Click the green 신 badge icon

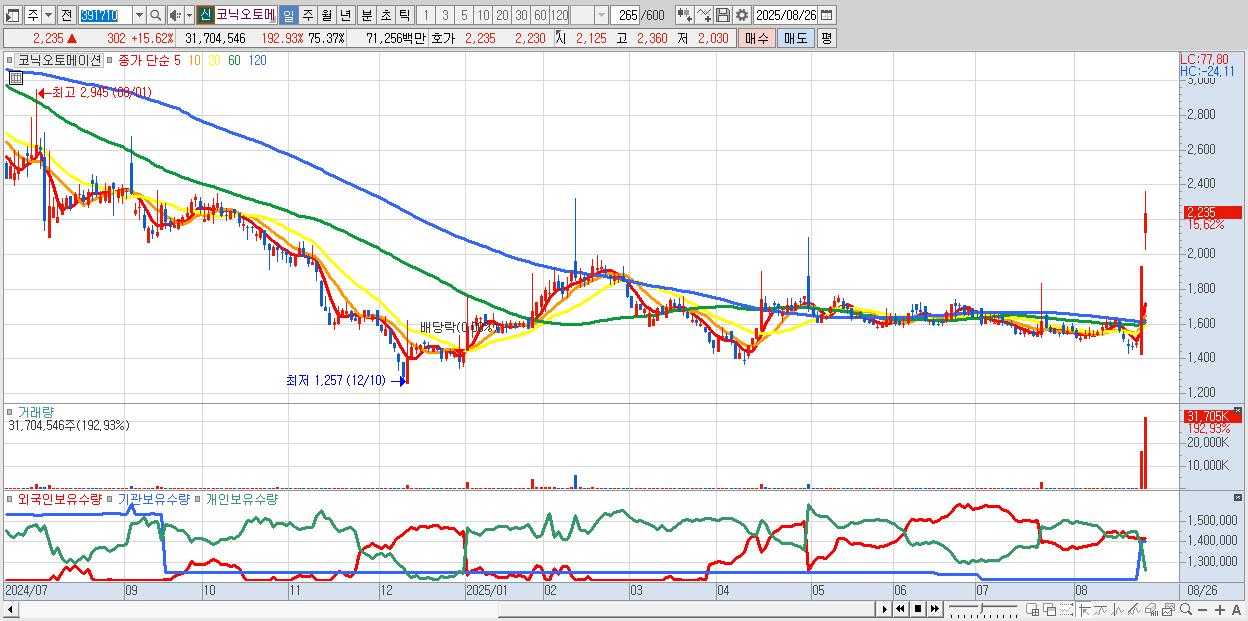[x=204, y=15]
